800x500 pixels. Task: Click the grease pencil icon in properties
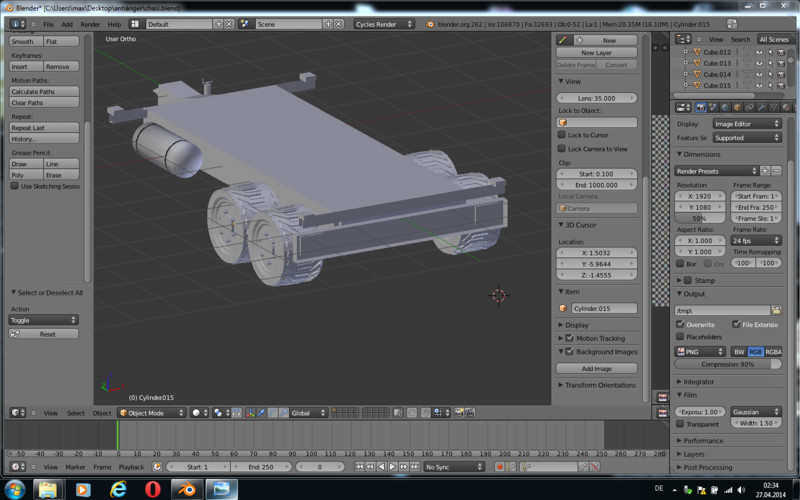pos(563,40)
